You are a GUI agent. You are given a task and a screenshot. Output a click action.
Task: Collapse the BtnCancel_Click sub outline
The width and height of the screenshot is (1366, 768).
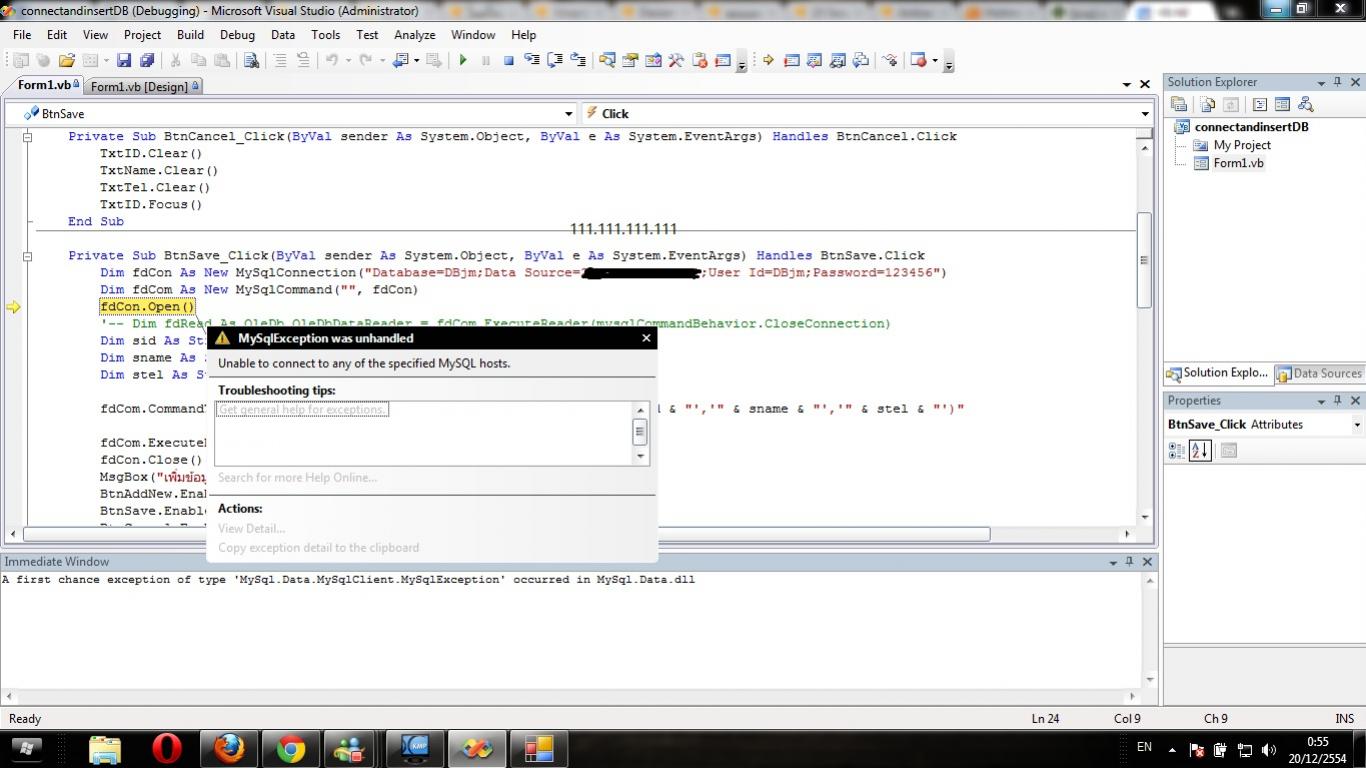(28, 136)
